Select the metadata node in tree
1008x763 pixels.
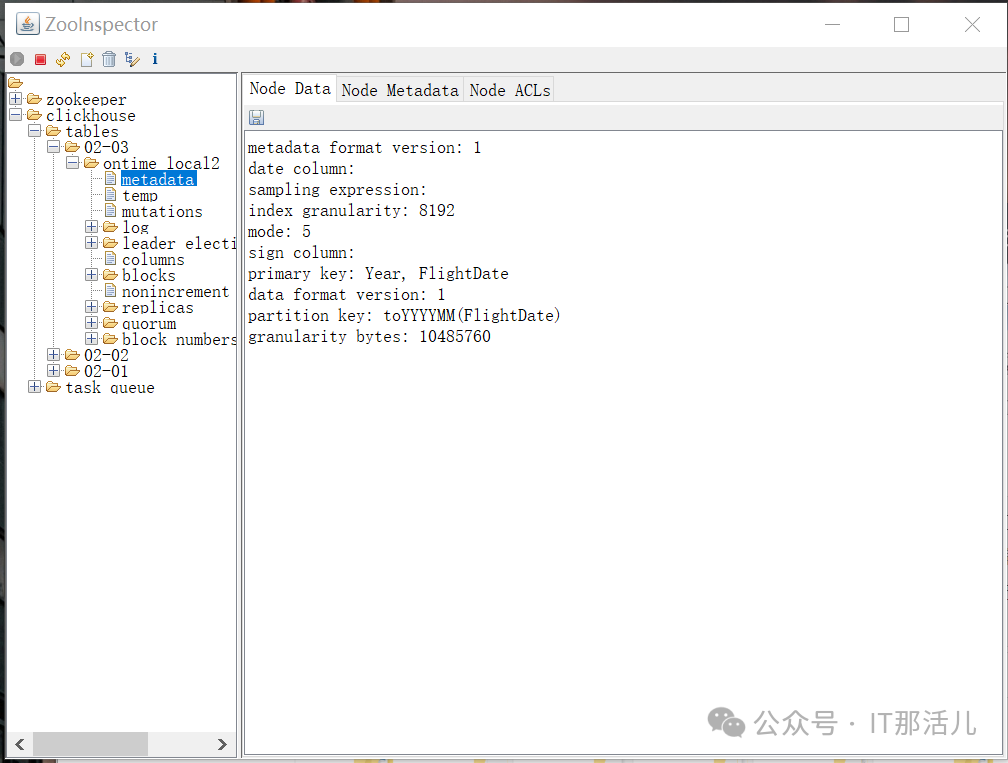[x=158, y=179]
